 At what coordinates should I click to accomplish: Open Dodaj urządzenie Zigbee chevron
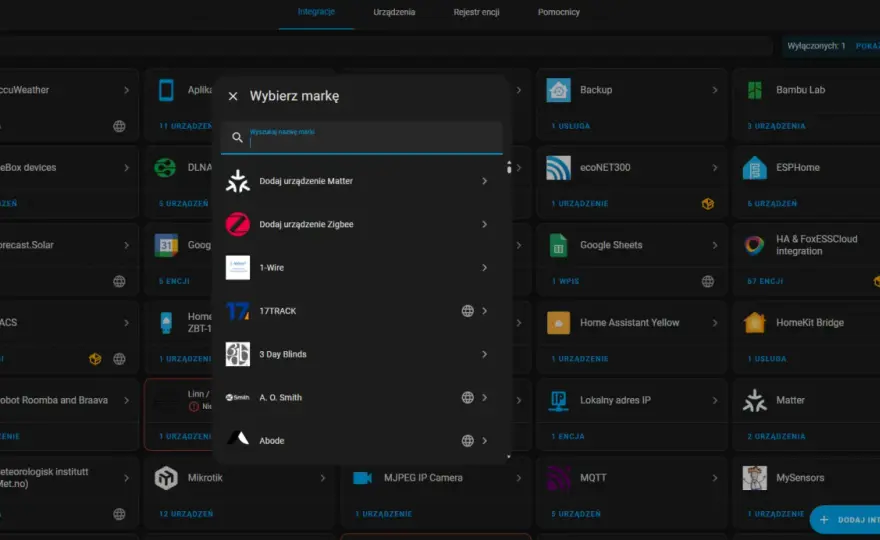484,225
